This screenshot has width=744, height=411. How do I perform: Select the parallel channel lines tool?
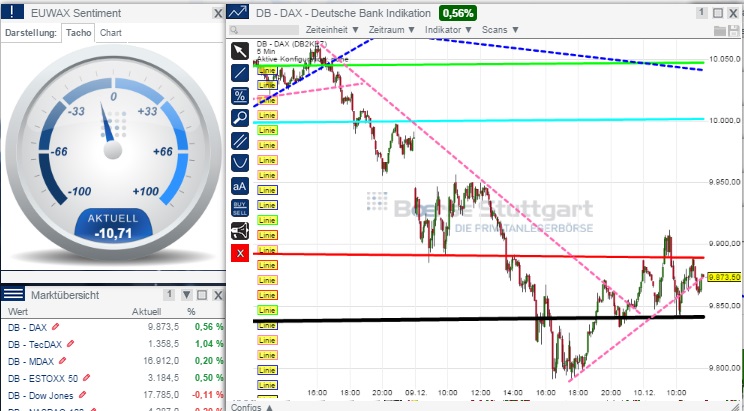tap(240, 140)
